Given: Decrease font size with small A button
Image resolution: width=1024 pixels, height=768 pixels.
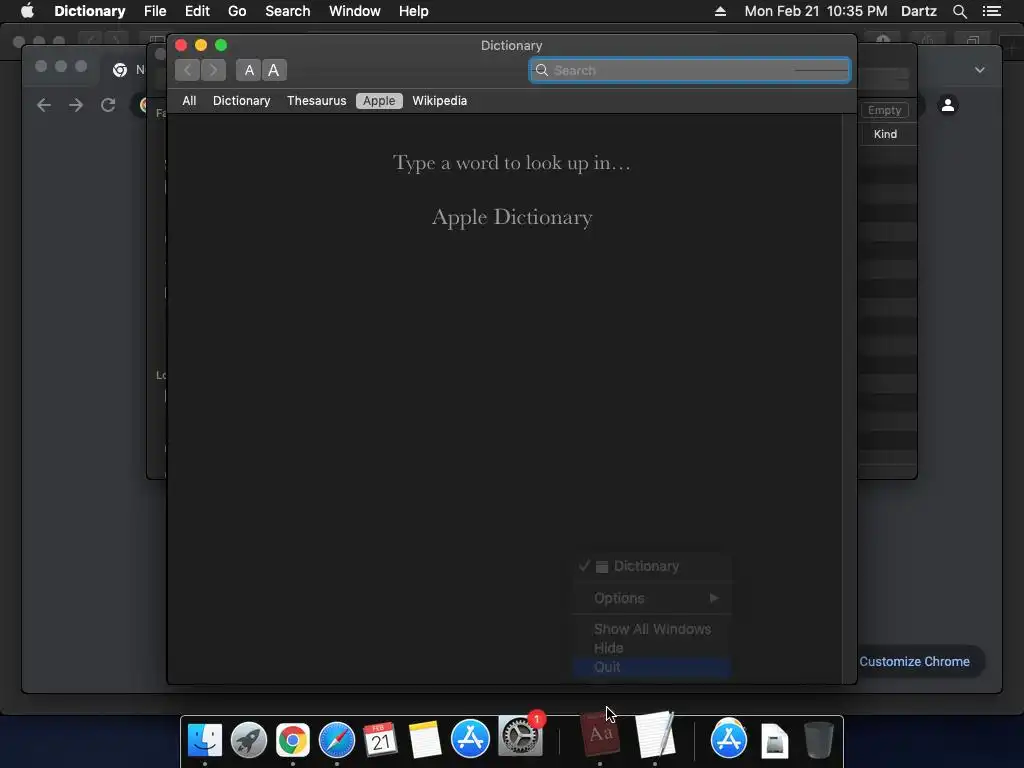Looking at the screenshot, I should click(x=249, y=70).
